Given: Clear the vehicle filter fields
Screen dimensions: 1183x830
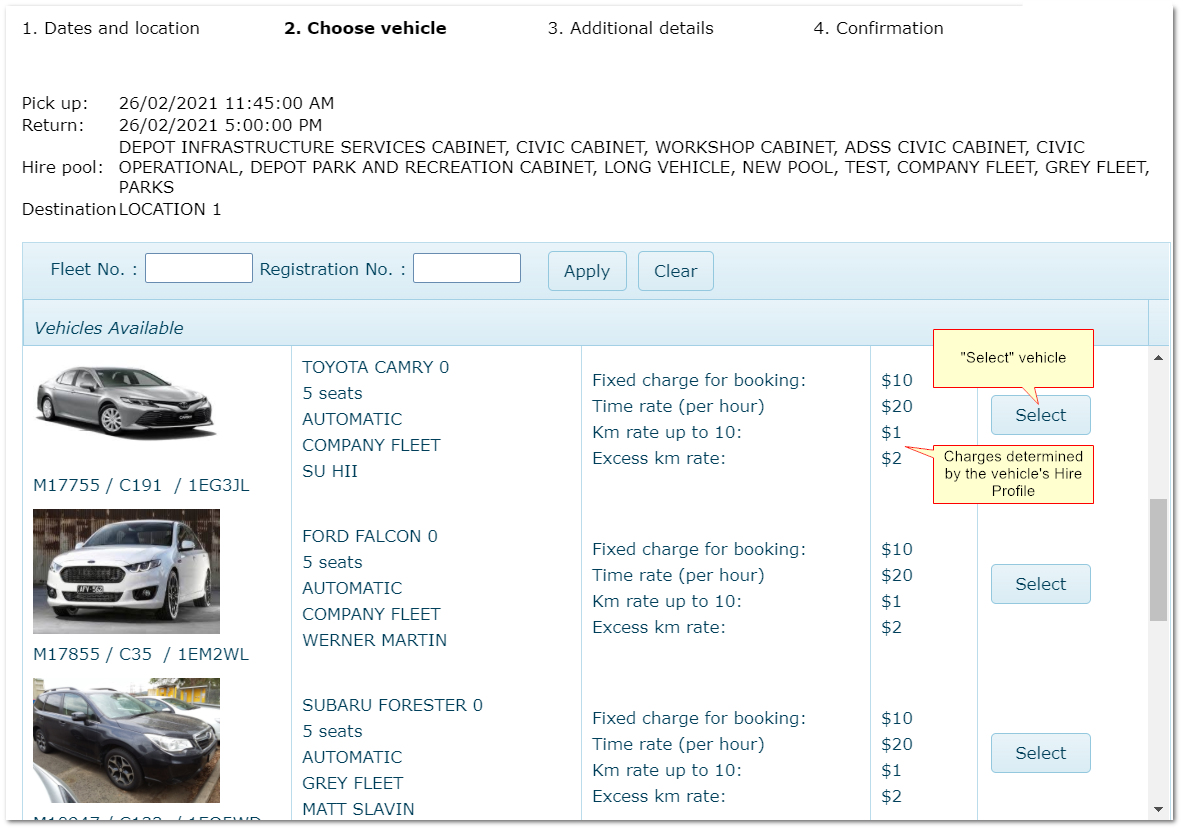Looking at the screenshot, I should click(675, 271).
